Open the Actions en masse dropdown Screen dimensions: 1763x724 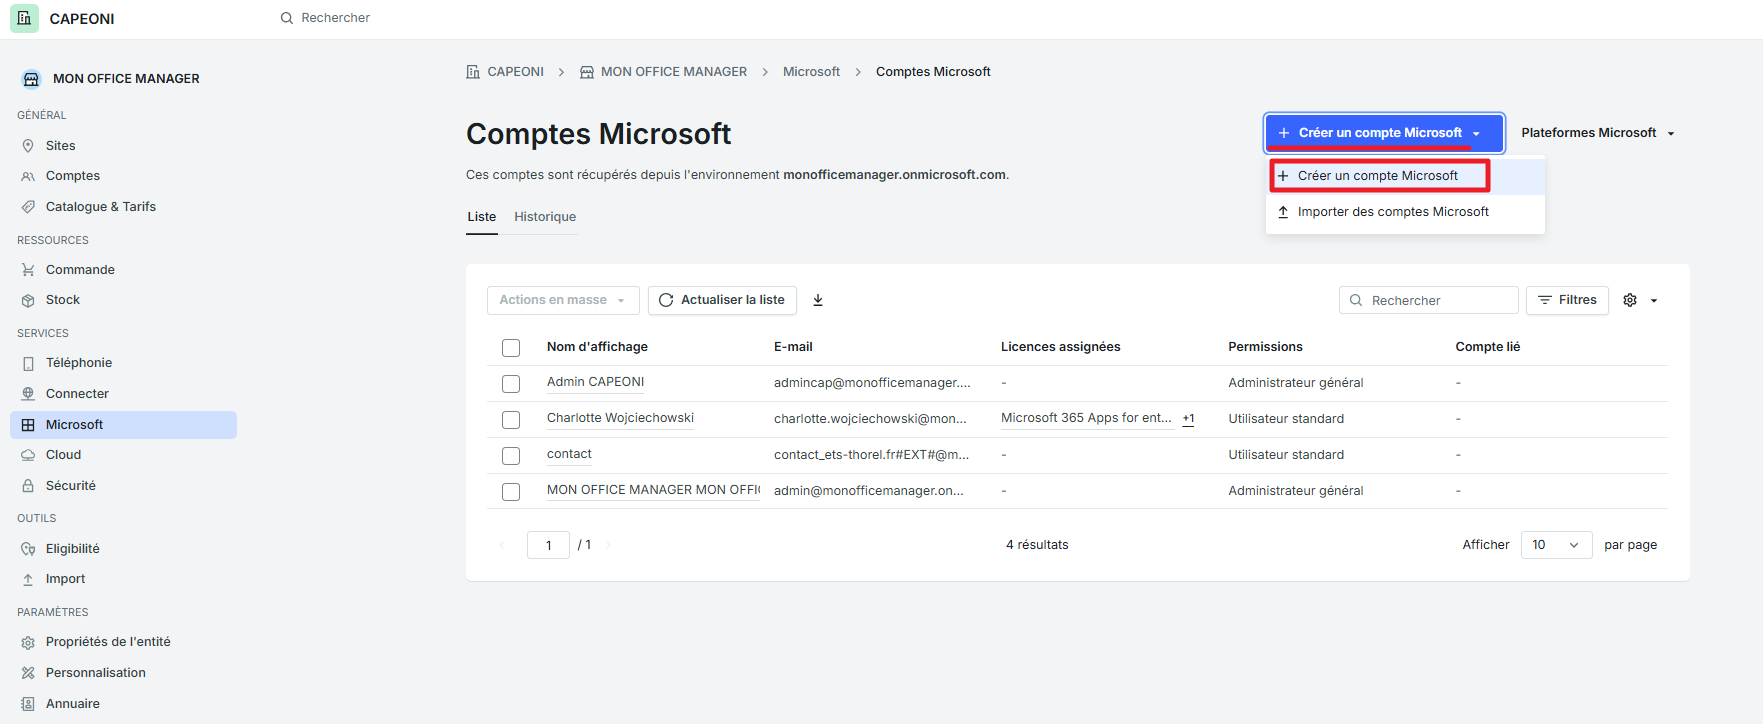(x=563, y=300)
